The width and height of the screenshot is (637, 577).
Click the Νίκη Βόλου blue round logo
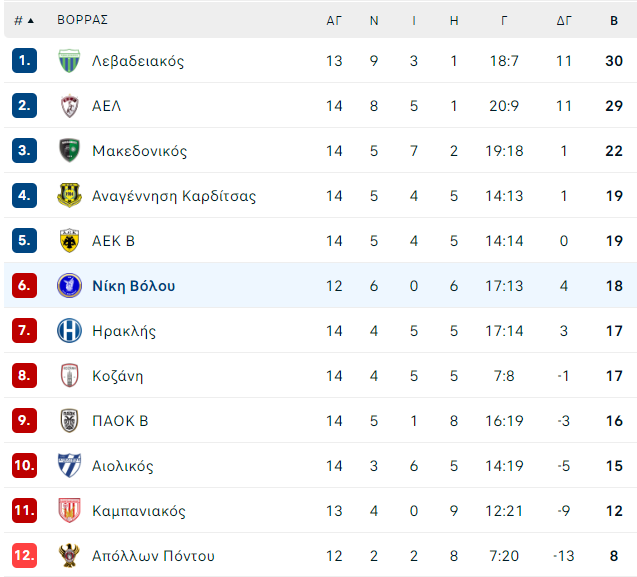point(69,286)
